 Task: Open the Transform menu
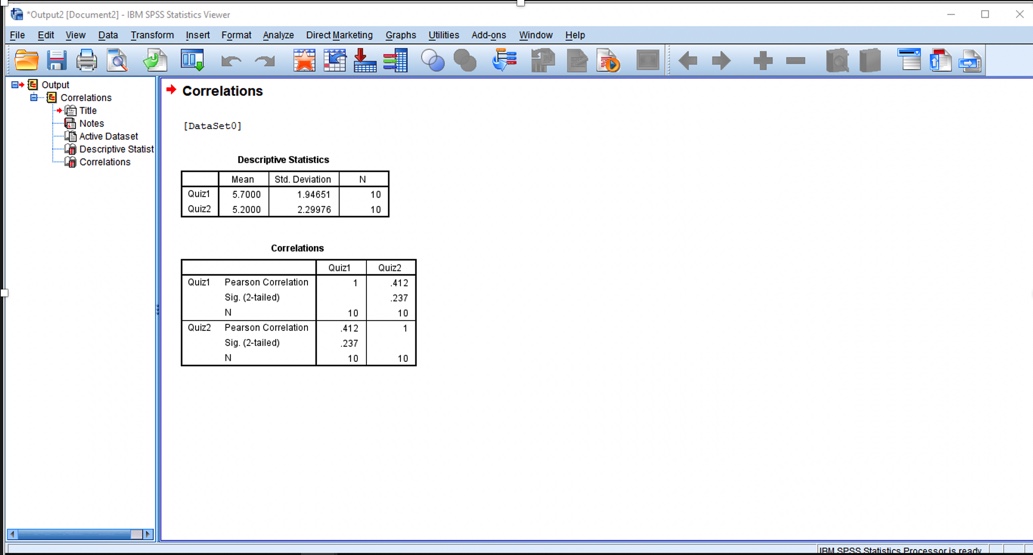[152, 35]
